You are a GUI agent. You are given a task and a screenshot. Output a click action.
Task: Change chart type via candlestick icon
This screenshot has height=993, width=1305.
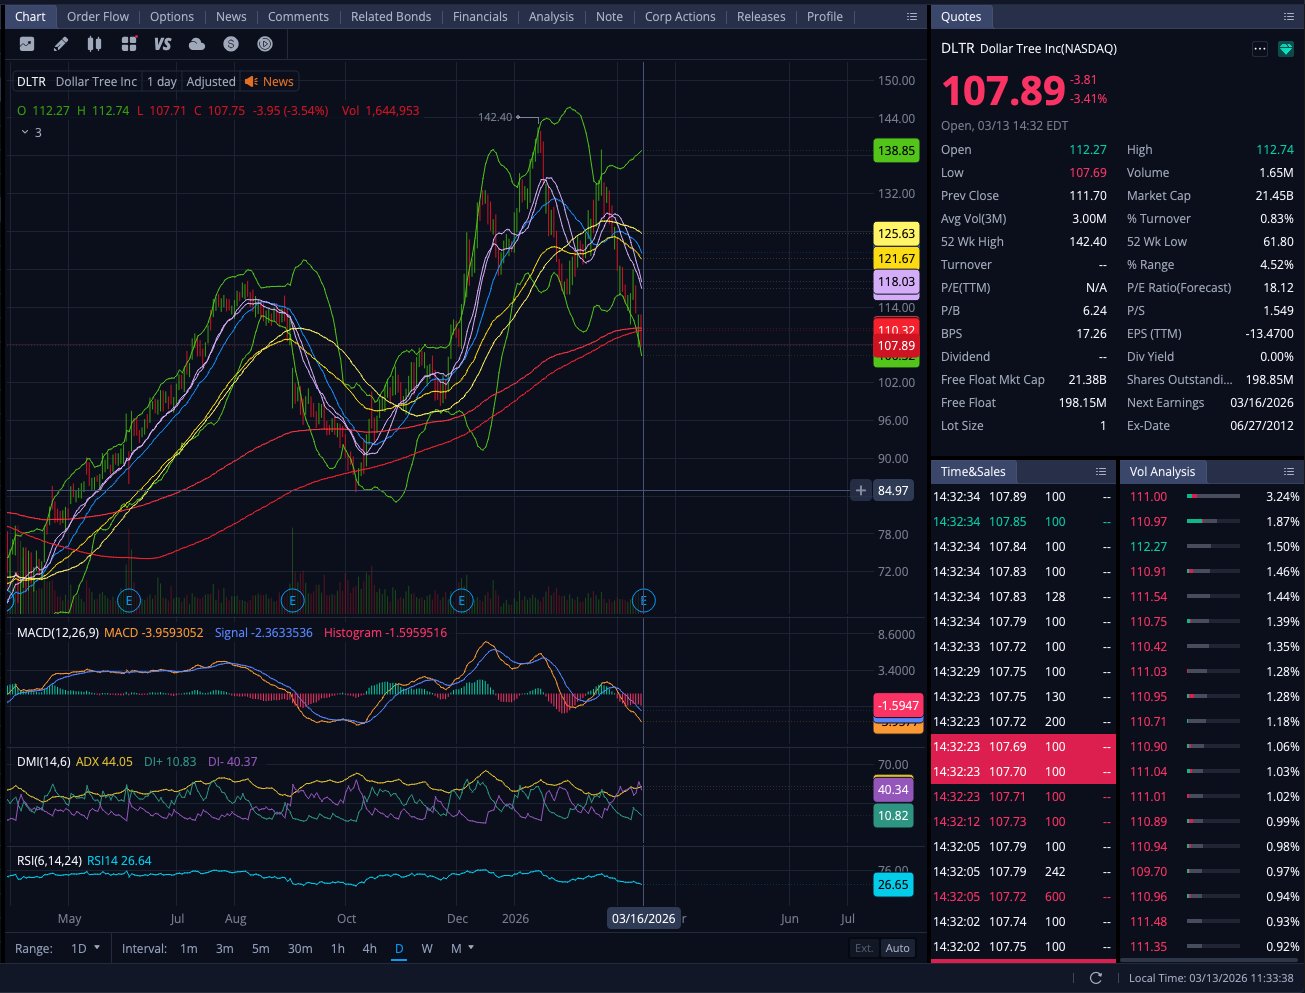click(94, 44)
